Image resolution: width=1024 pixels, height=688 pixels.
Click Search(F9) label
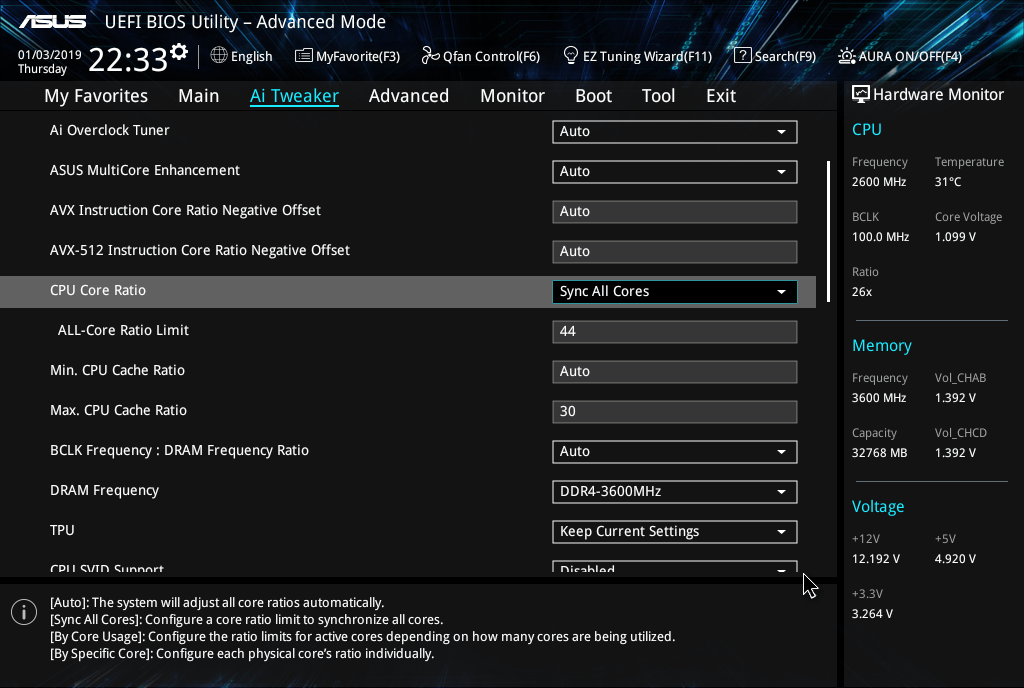pos(785,57)
